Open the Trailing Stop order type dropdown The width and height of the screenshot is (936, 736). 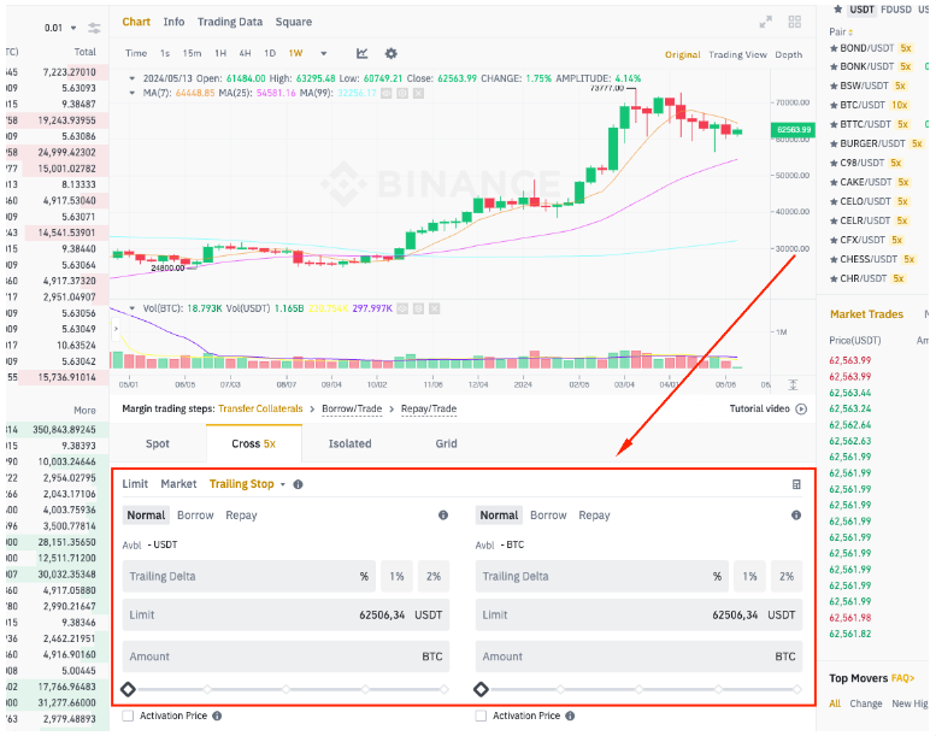[x=284, y=484]
